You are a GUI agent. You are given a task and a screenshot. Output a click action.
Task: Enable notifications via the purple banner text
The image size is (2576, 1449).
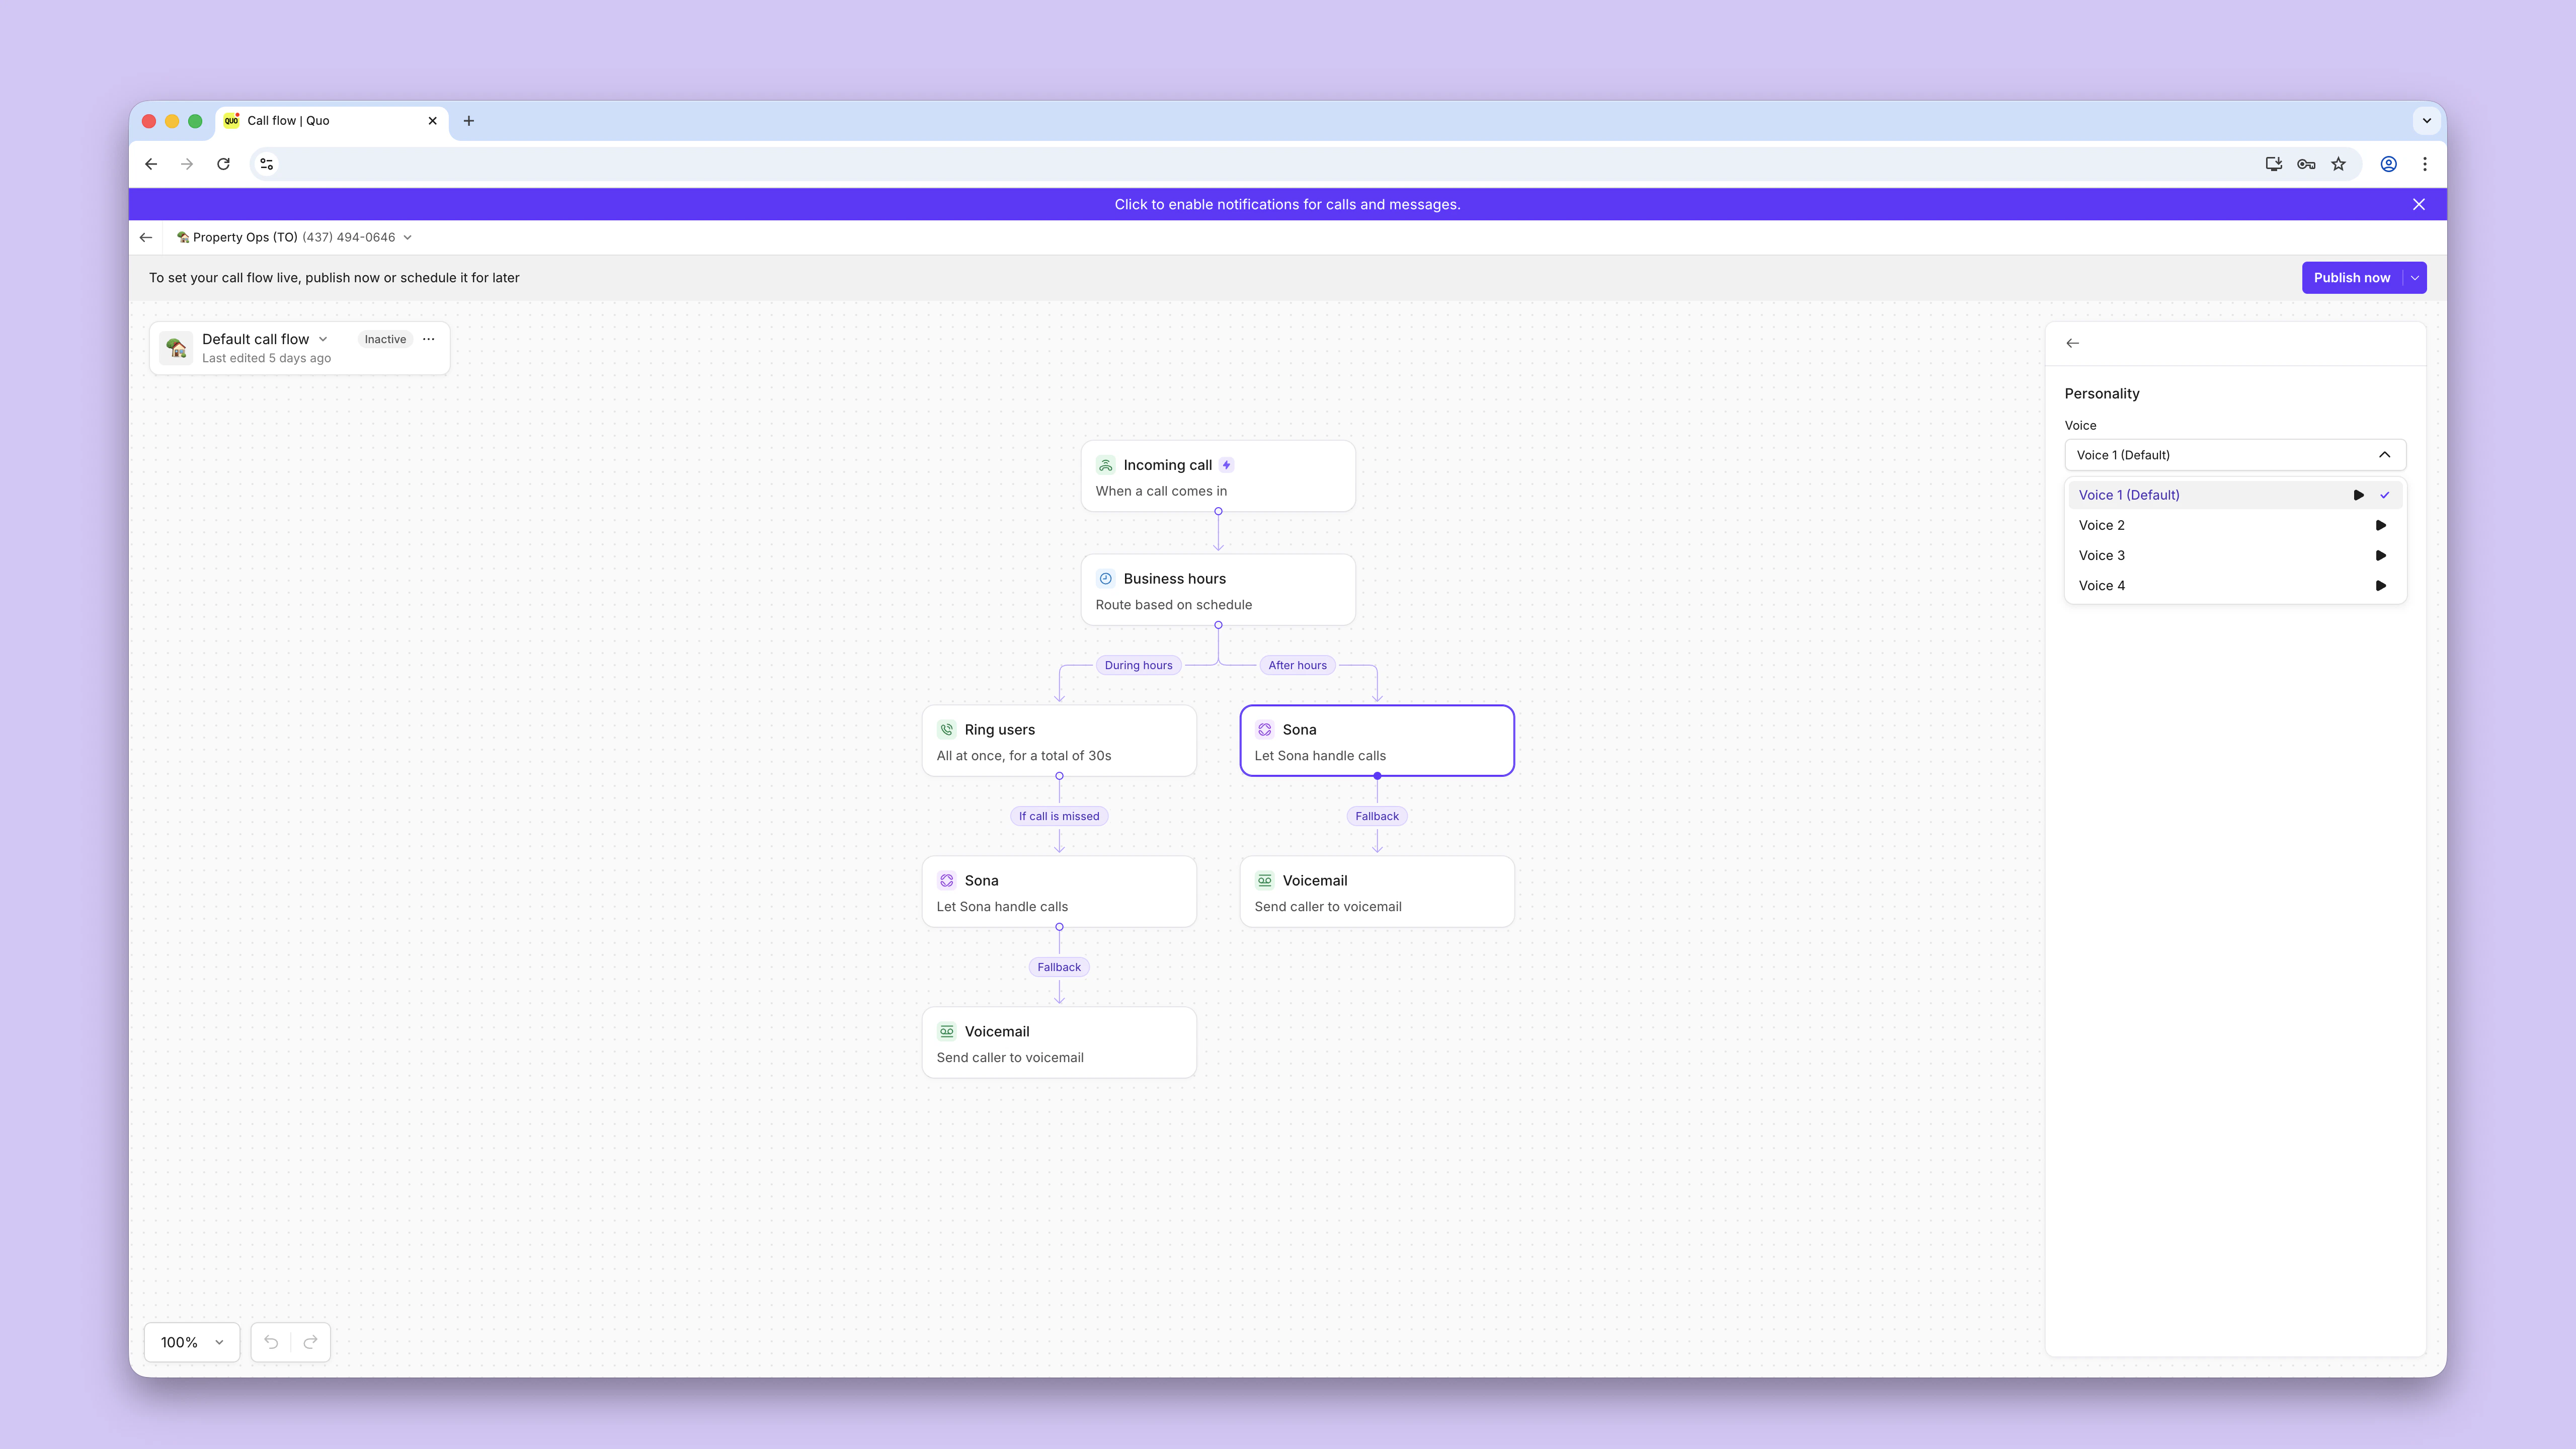[x=1287, y=204]
